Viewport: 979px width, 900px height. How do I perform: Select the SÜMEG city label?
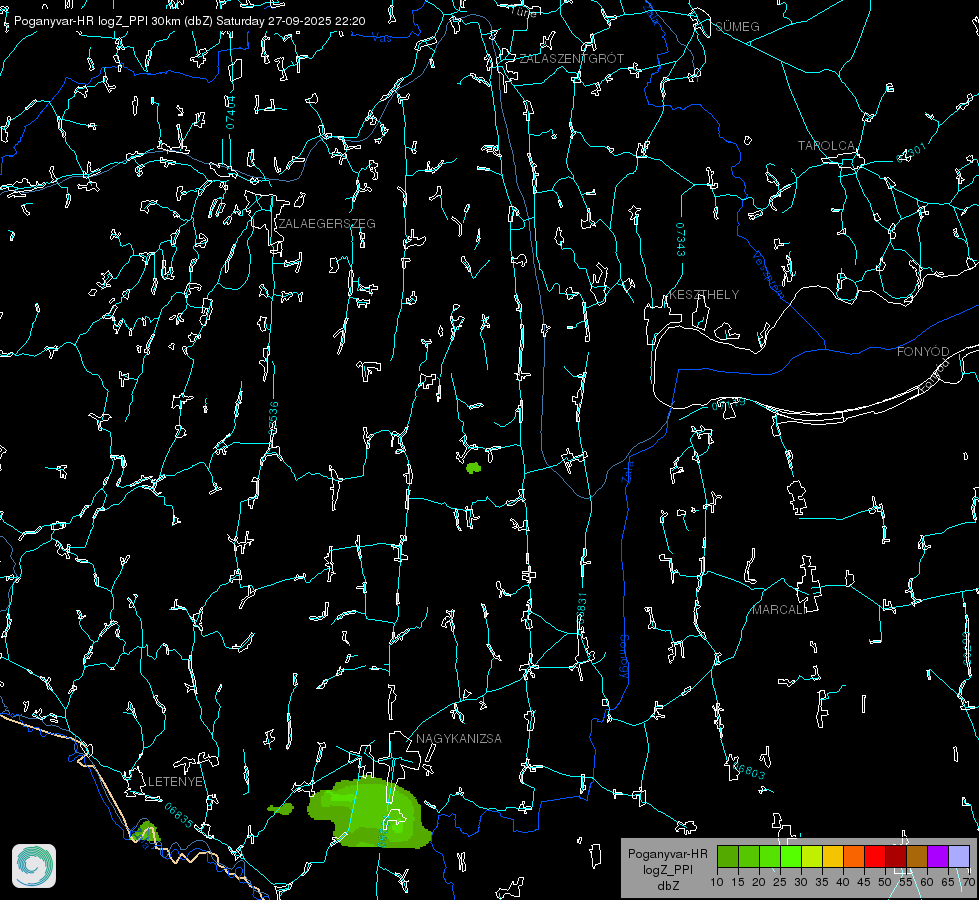tap(737, 26)
